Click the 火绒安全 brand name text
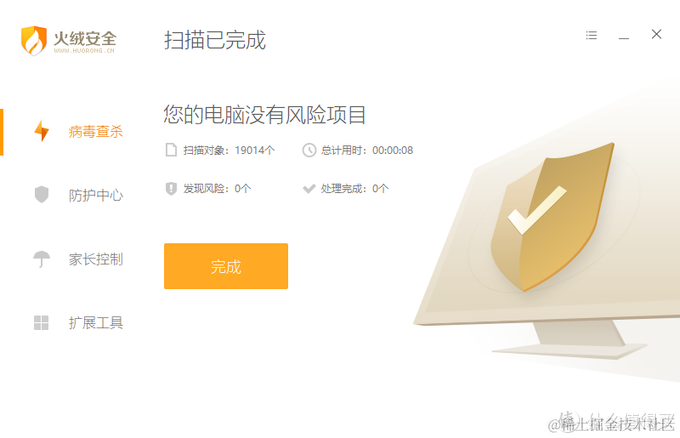680x438 pixels. pyautogui.click(x=85, y=38)
